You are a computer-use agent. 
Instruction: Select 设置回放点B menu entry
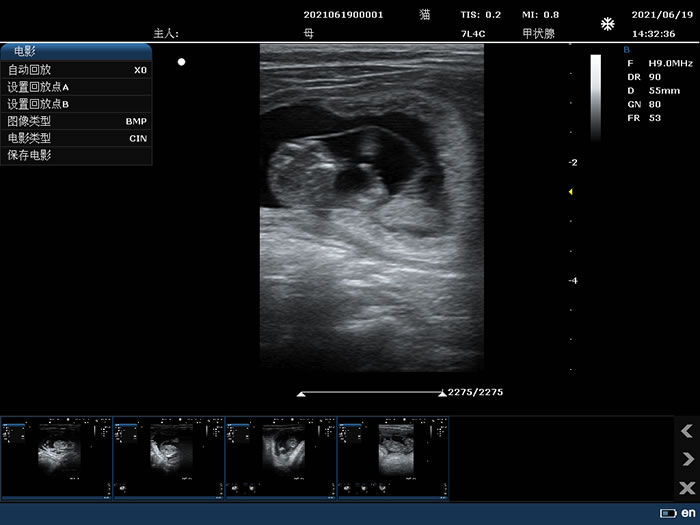[x=76, y=104]
